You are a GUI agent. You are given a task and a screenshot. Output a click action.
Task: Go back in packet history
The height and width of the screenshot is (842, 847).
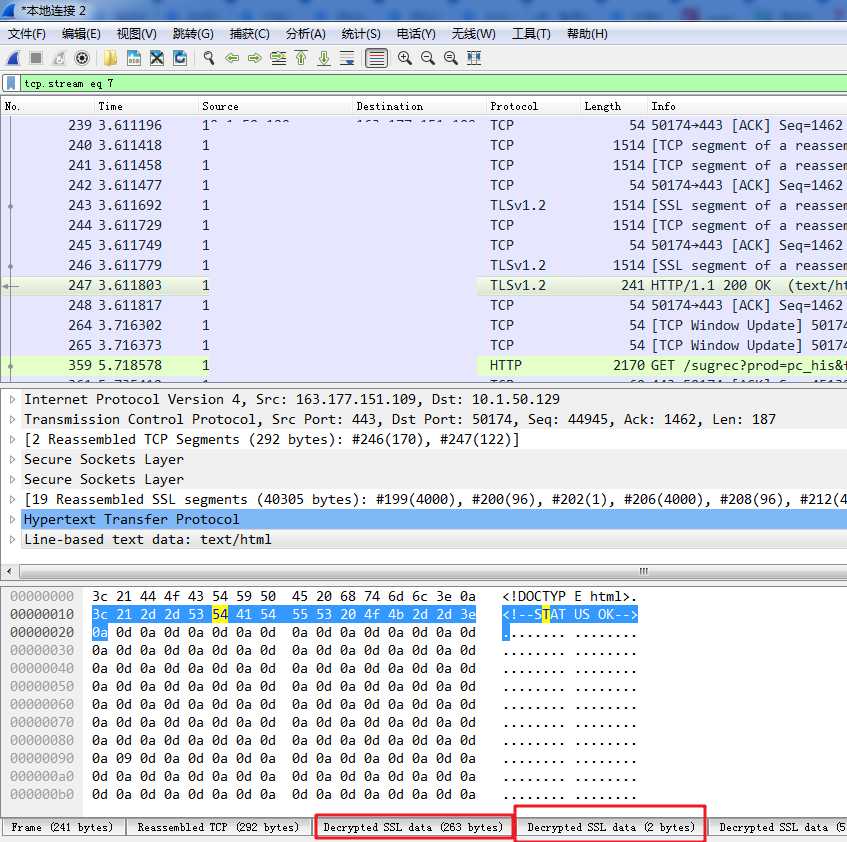(x=232, y=58)
